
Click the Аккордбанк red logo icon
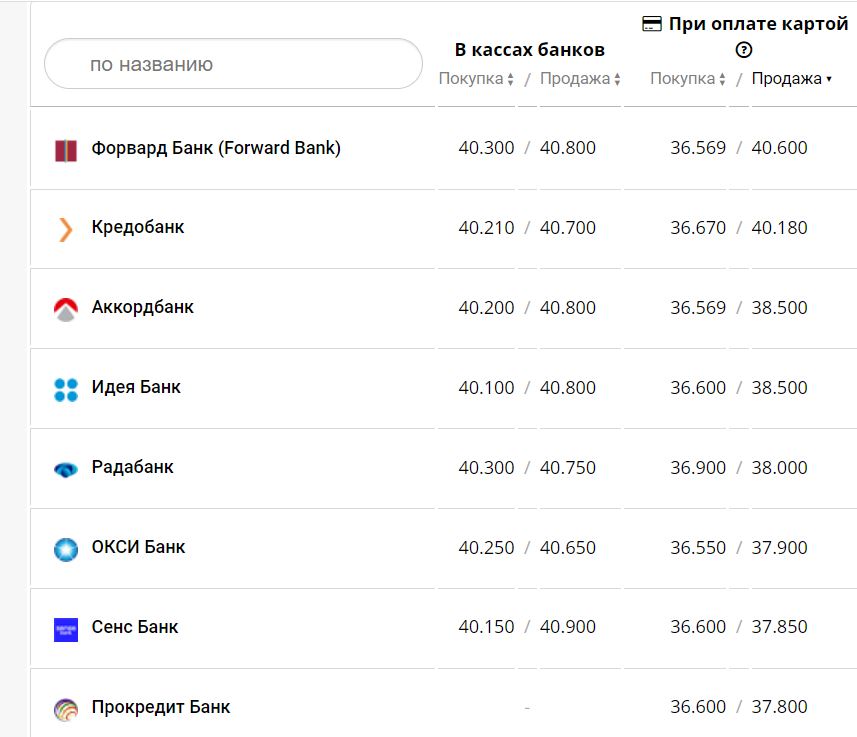(65, 310)
